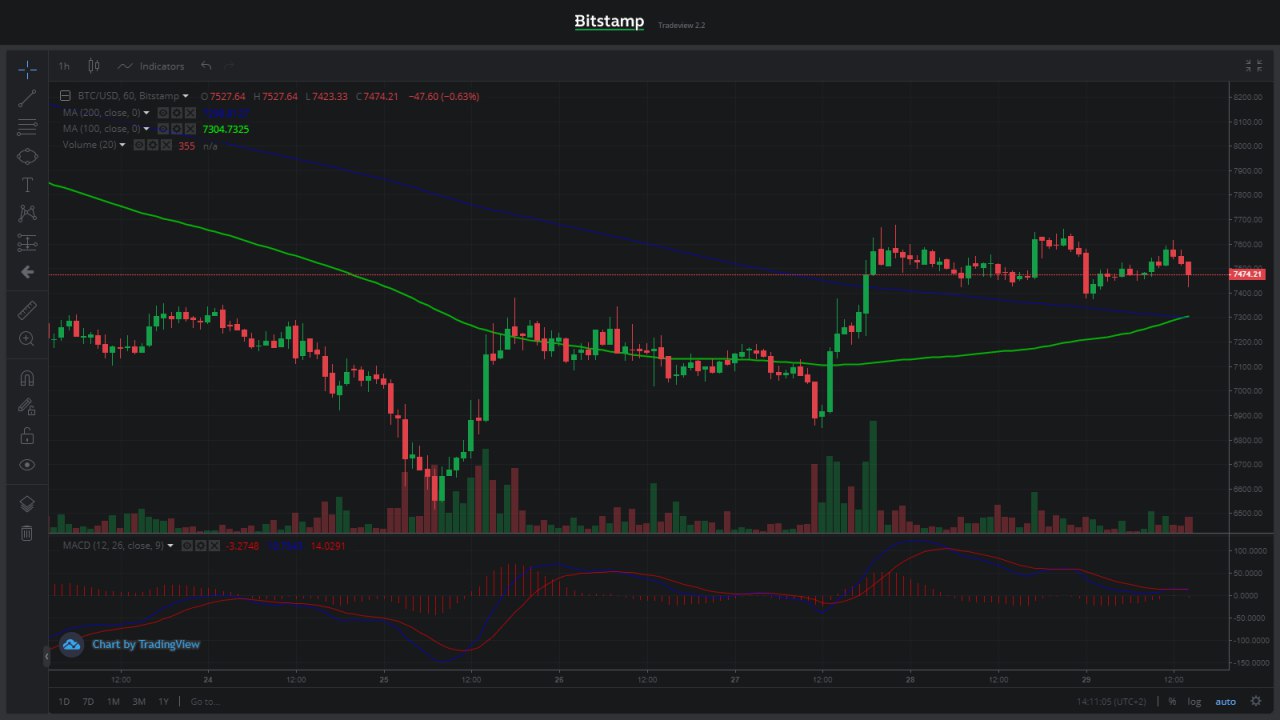Select the ruler measure tool
Screen dimensions: 1280x720
(x=27, y=310)
